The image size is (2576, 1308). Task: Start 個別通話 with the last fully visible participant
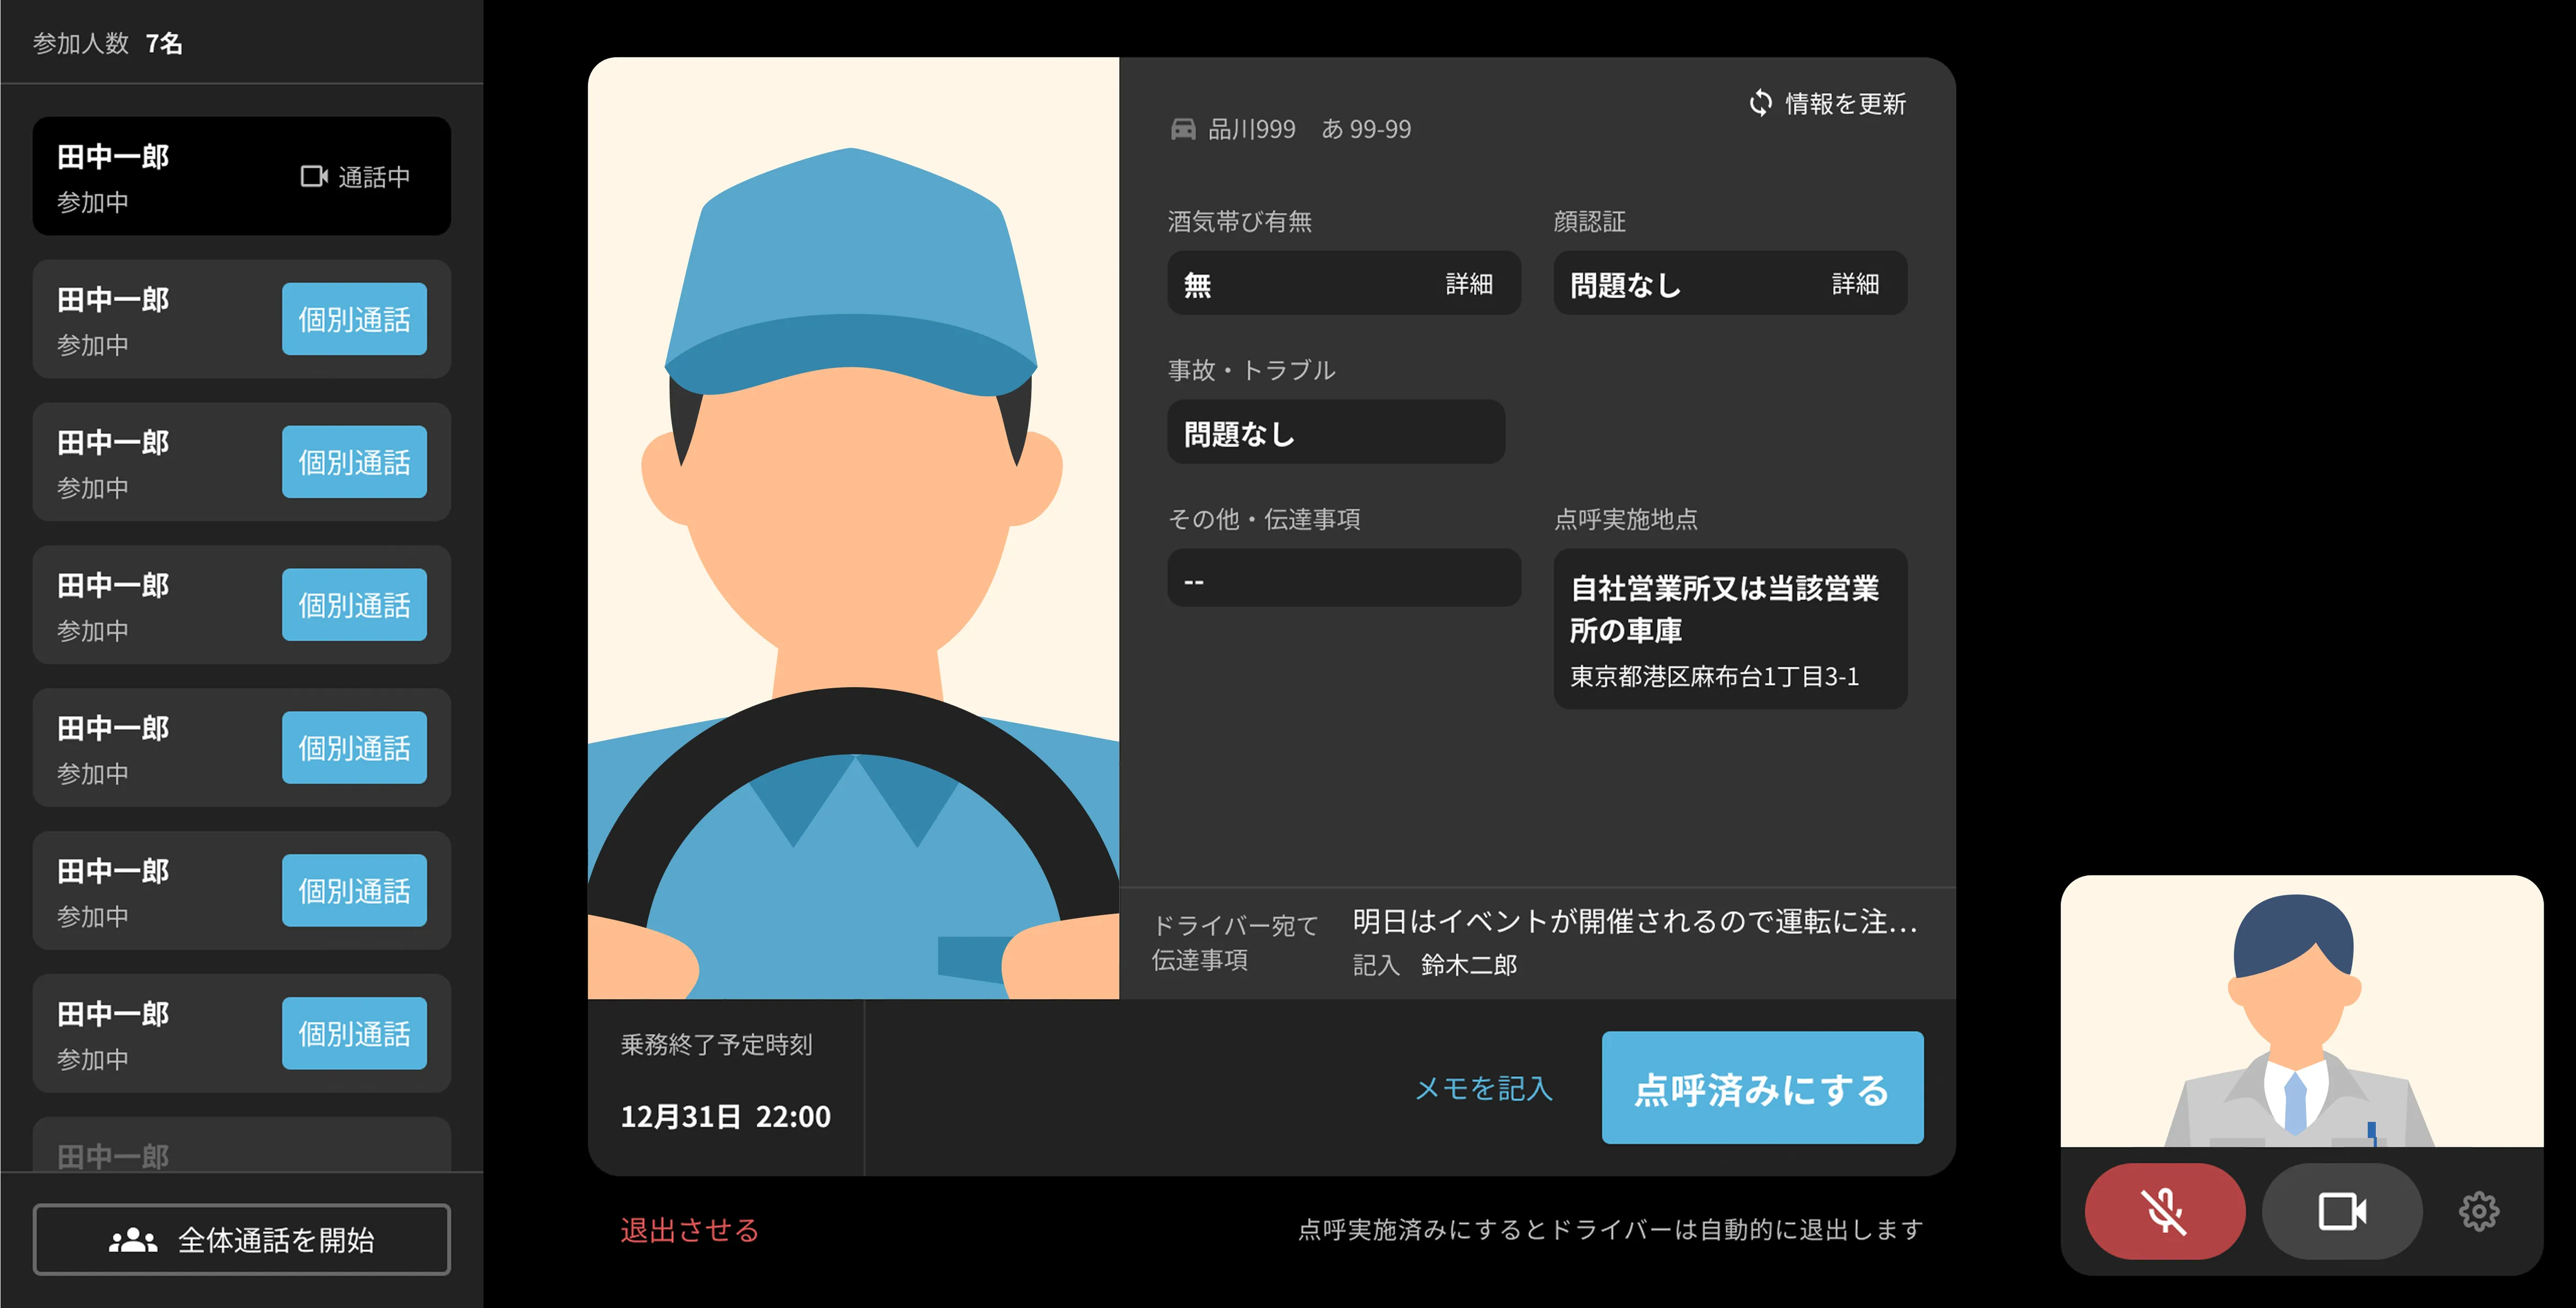tap(354, 1033)
